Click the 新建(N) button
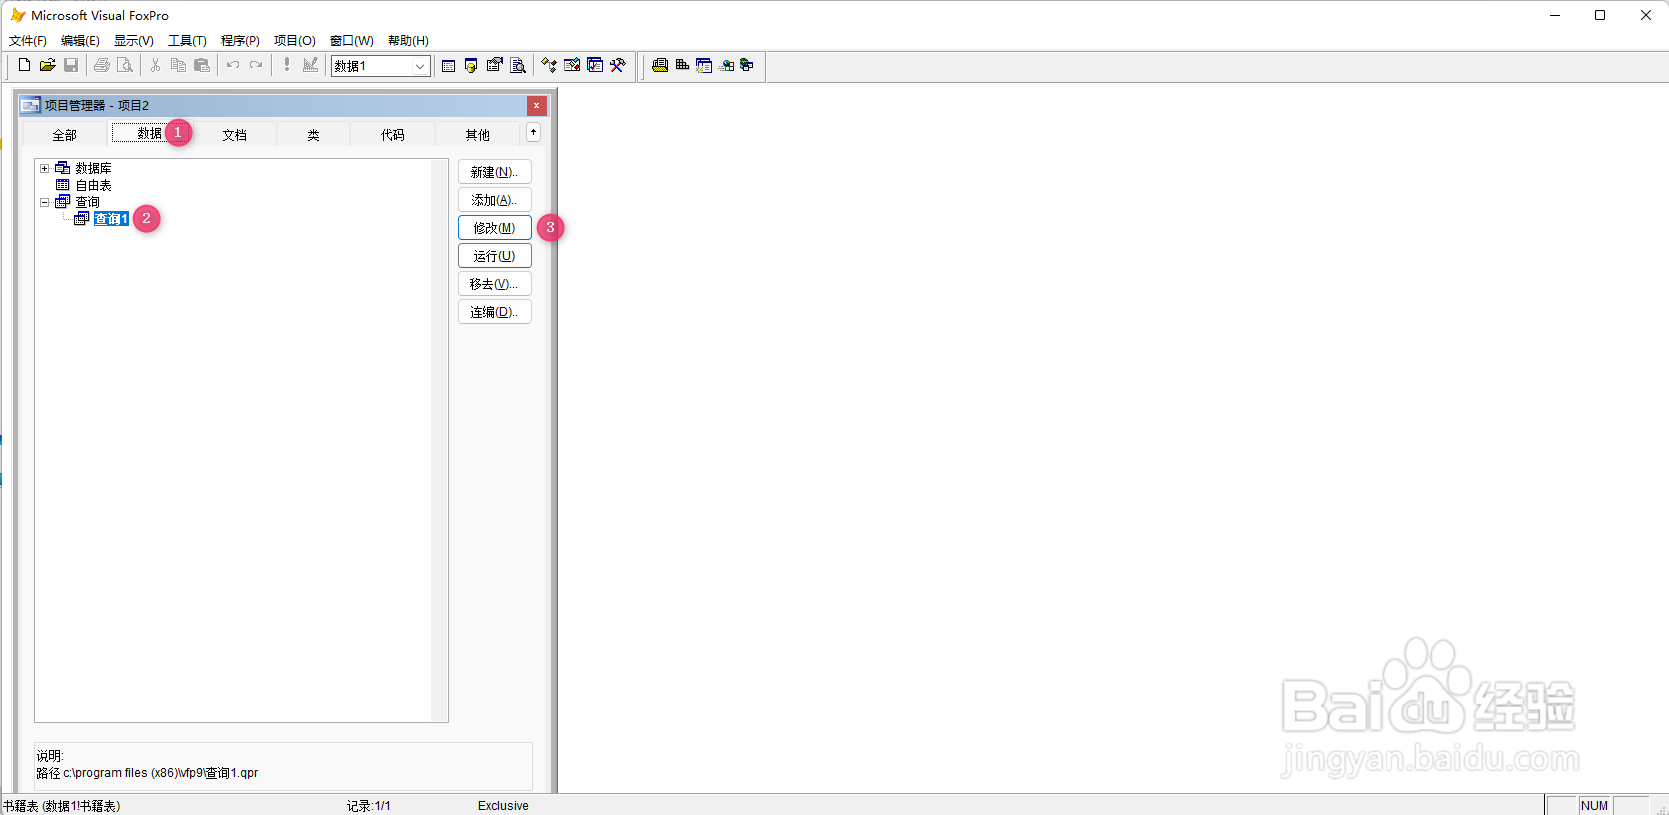This screenshot has width=1669, height=815. tap(494, 172)
